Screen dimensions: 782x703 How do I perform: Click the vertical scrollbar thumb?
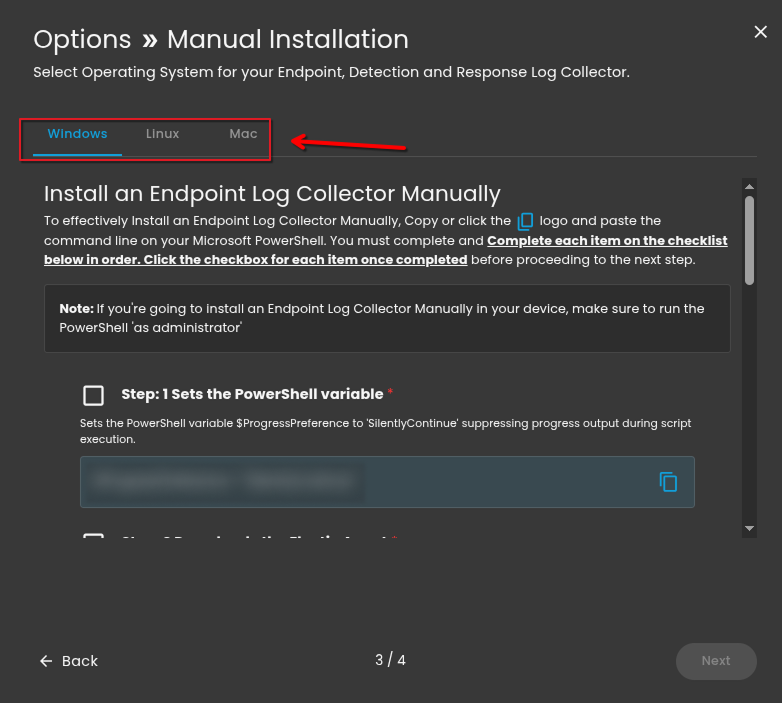[x=749, y=240]
